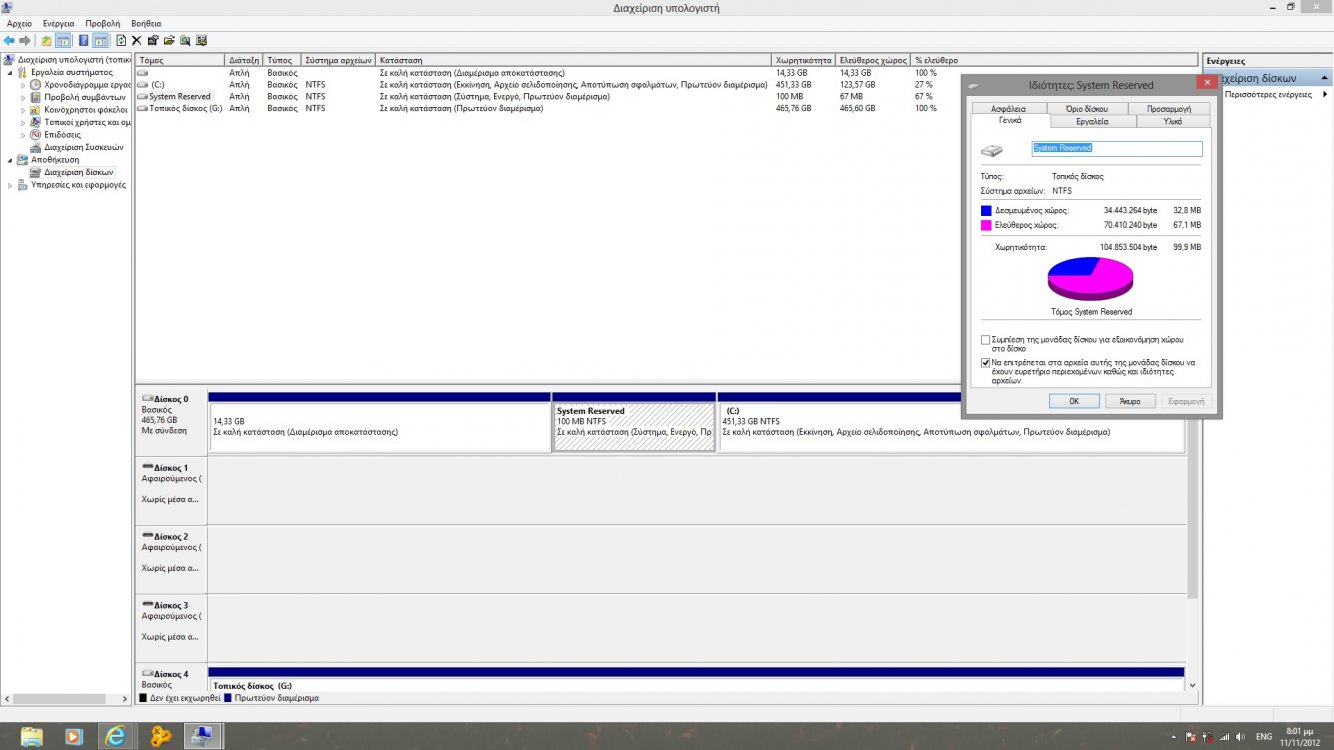The image size is (1334, 750).
Task: Click the Up one level folder icon
Action: [47, 41]
